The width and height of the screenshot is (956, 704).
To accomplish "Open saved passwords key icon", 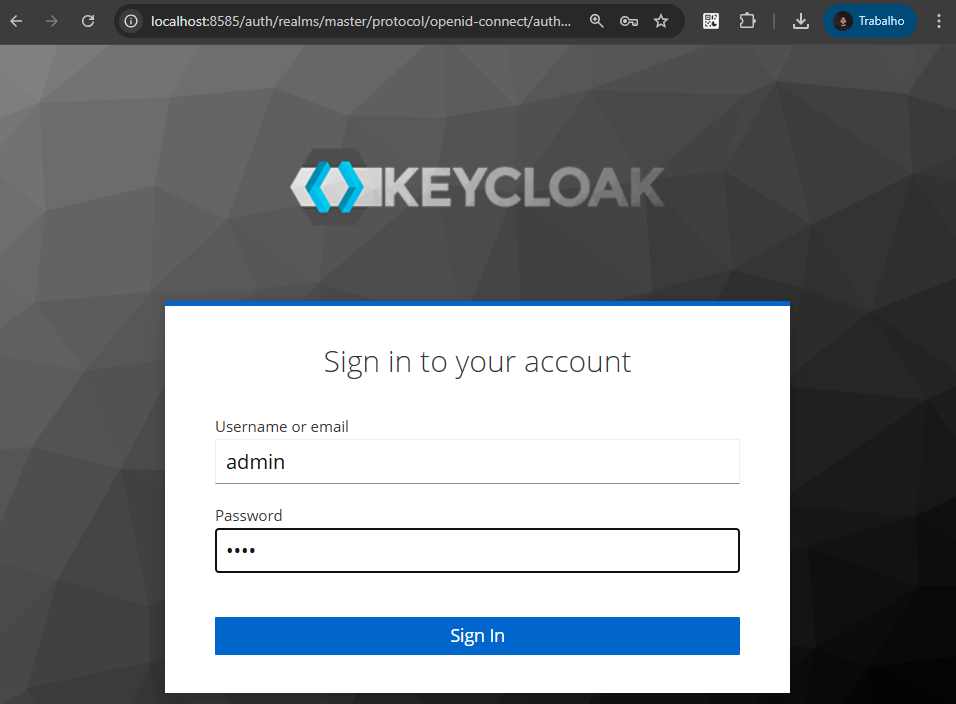I will [x=629, y=21].
